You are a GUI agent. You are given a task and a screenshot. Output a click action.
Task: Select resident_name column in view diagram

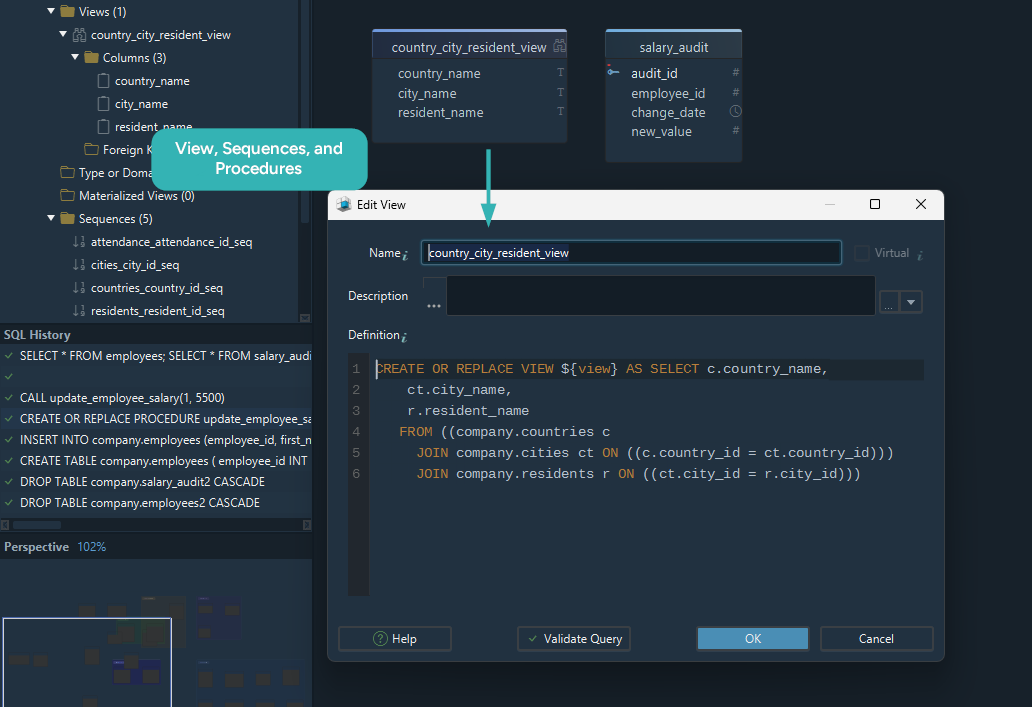coord(440,113)
